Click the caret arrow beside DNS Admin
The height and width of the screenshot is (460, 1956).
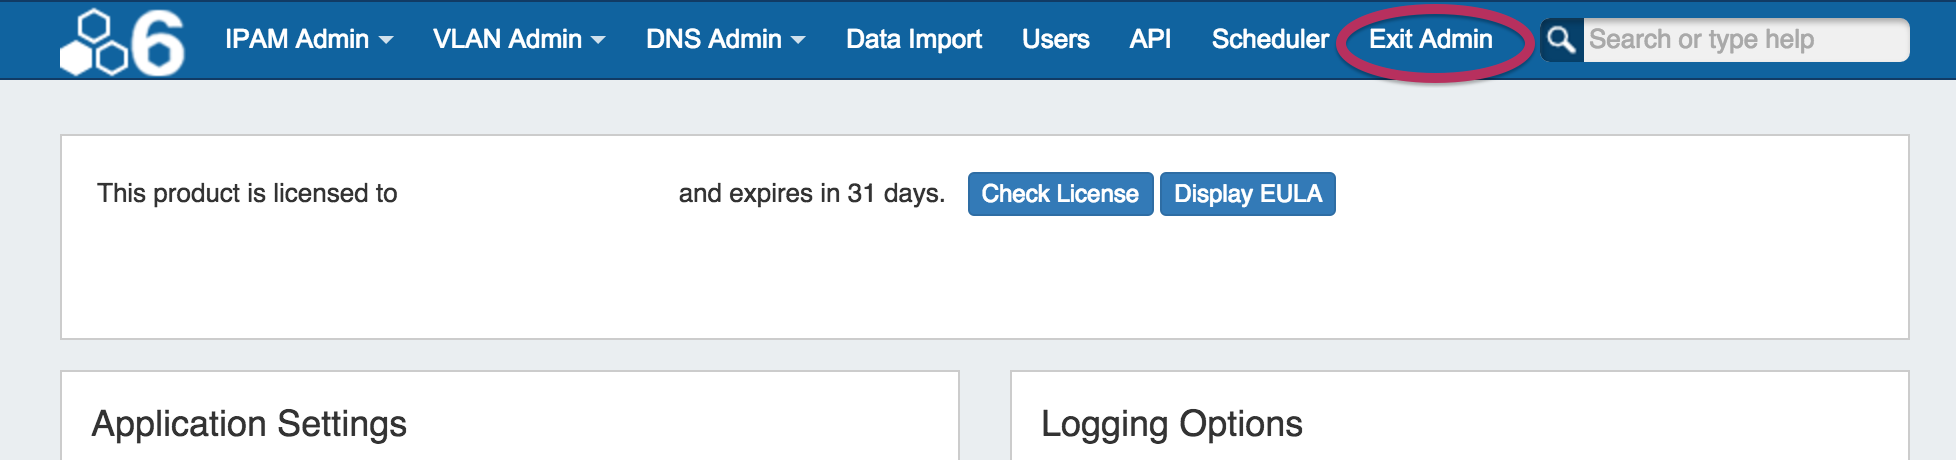(798, 41)
